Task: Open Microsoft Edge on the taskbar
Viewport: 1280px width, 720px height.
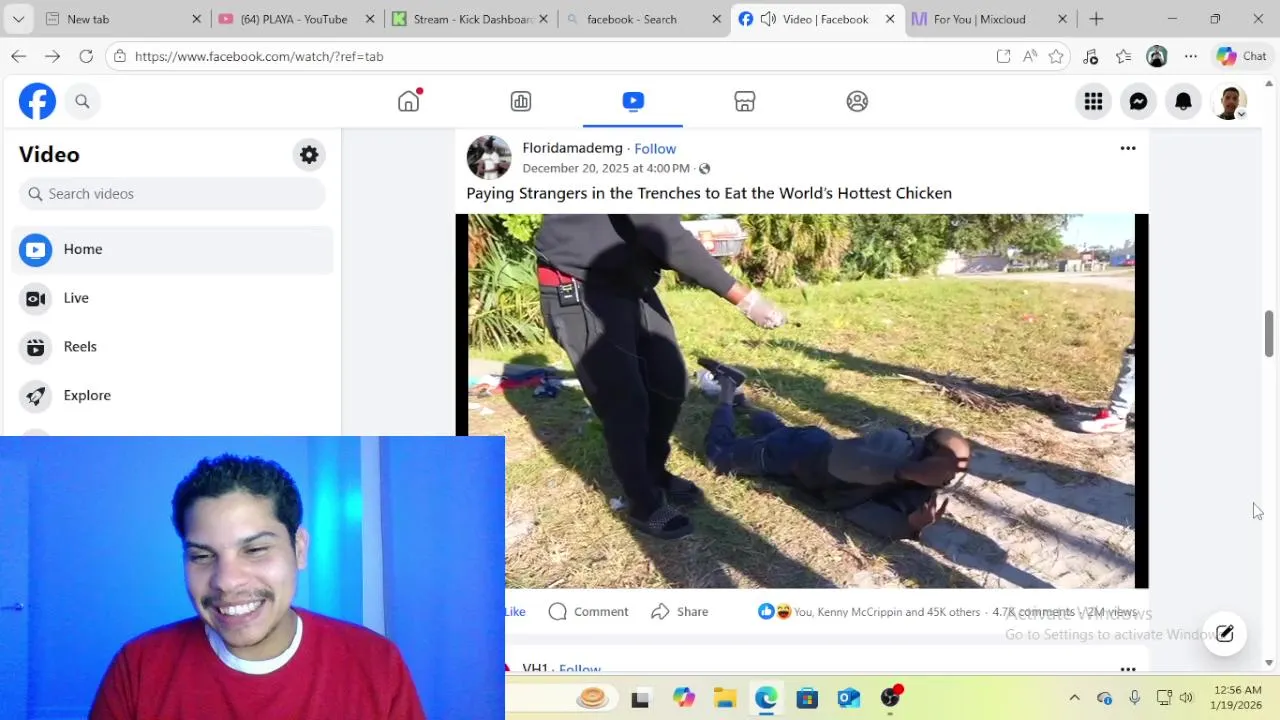Action: [766, 698]
